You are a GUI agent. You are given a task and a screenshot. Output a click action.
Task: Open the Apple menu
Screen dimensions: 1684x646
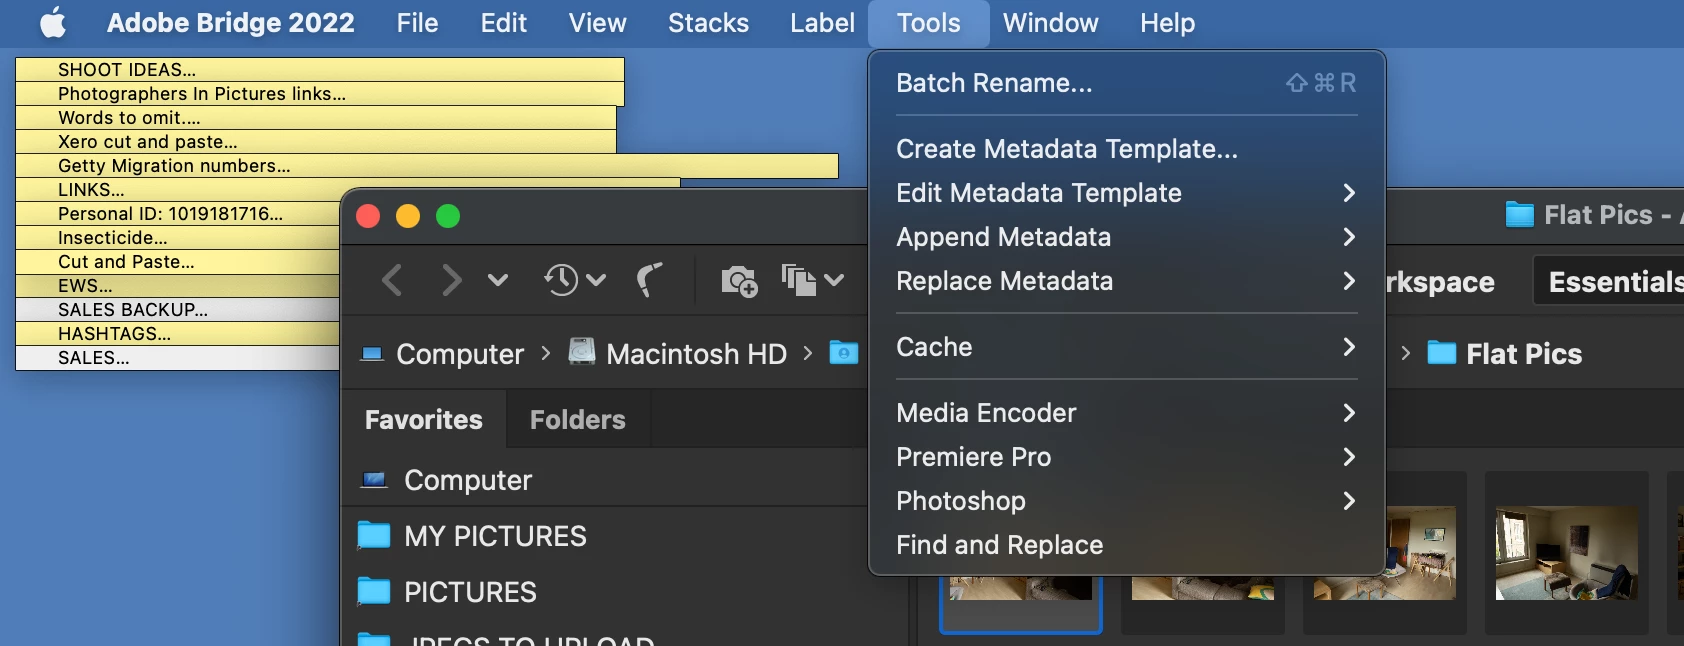pyautogui.click(x=53, y=22)
